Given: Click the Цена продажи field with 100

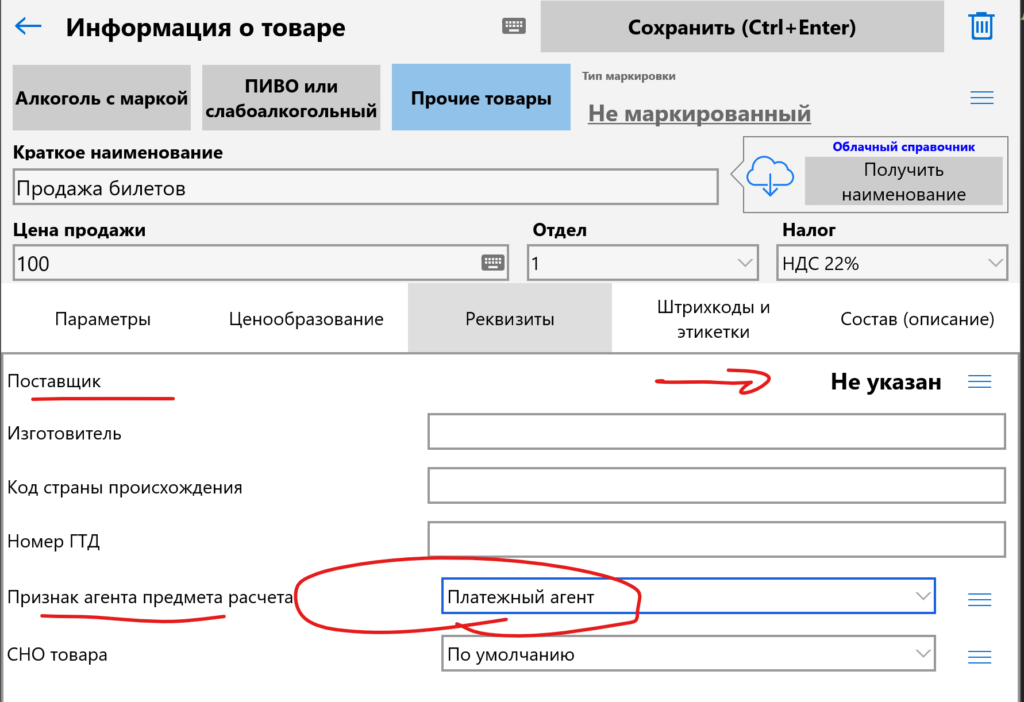Looking at the screenshot, I should coord(261,263).
